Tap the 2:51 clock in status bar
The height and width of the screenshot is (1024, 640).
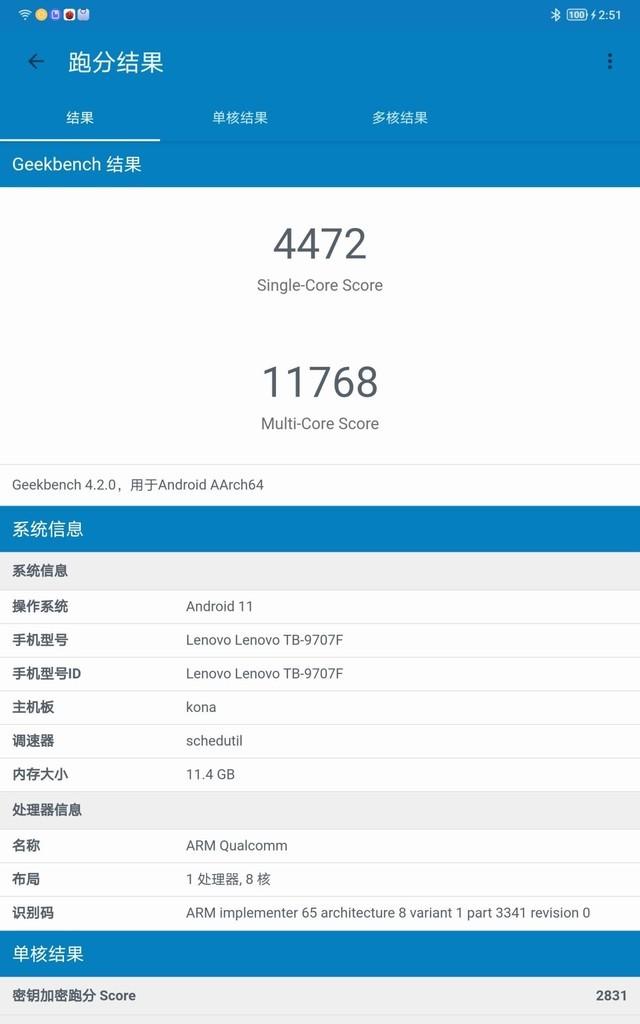pyautogui.click(x=610, y=14)
